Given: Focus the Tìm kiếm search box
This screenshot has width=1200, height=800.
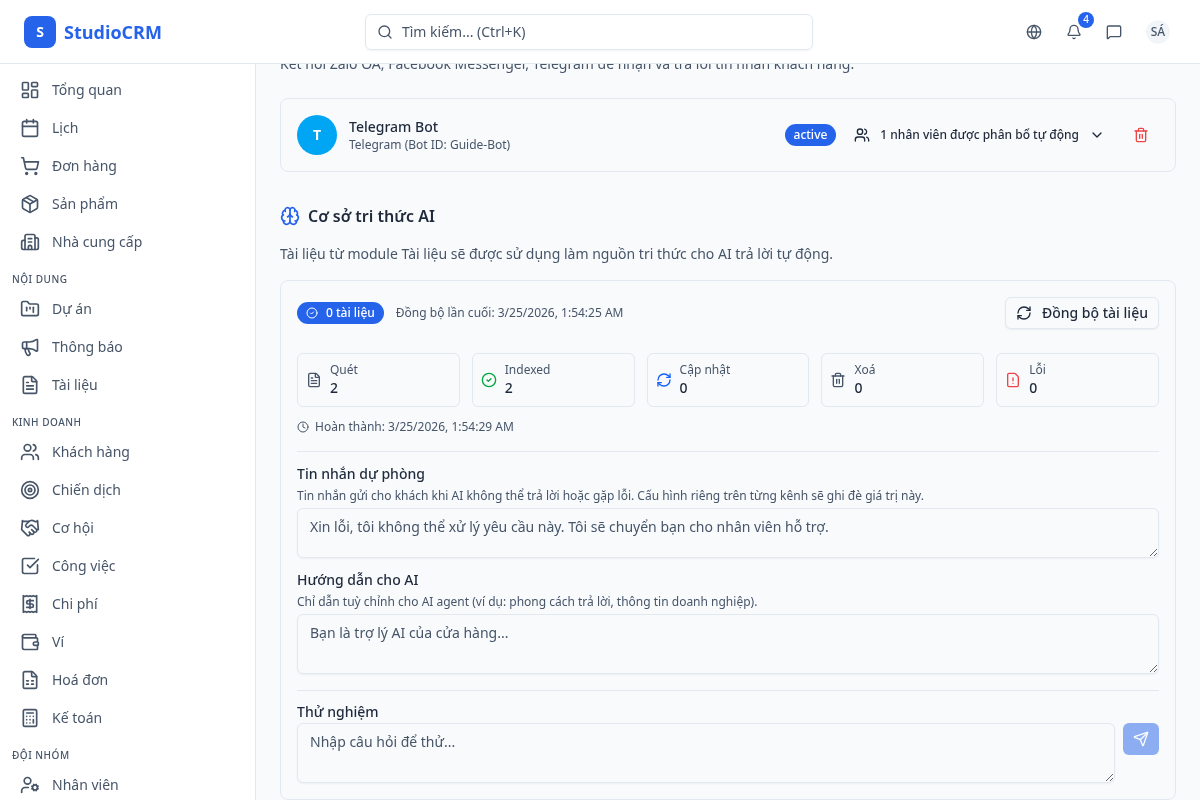Looking at the screenshot, I should pyautogui.click(x=589, y=32).
